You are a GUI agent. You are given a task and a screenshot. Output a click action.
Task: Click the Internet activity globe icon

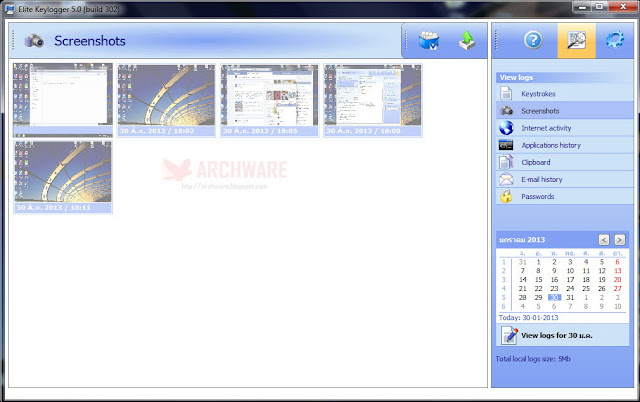point(506,128)
